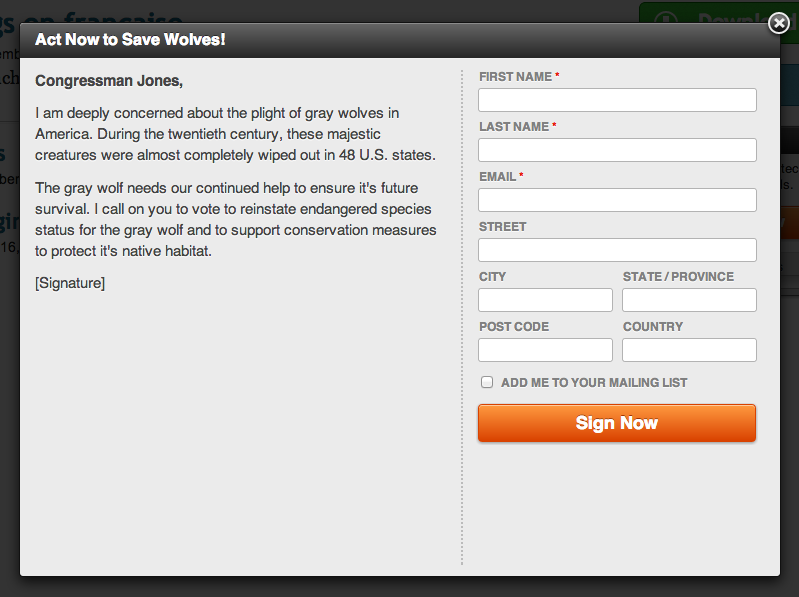Click the First Name input field

[x=617, y=100]
